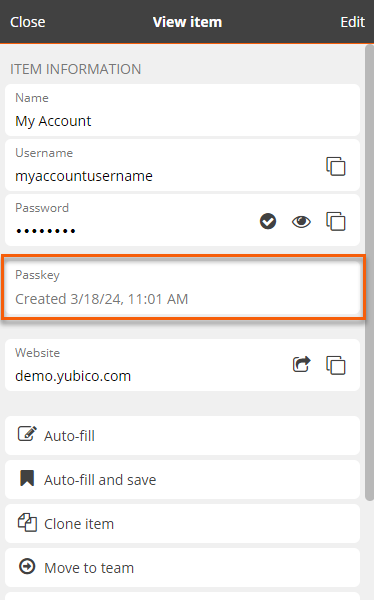Launch the website with the arrow icon

coord(302,364)
